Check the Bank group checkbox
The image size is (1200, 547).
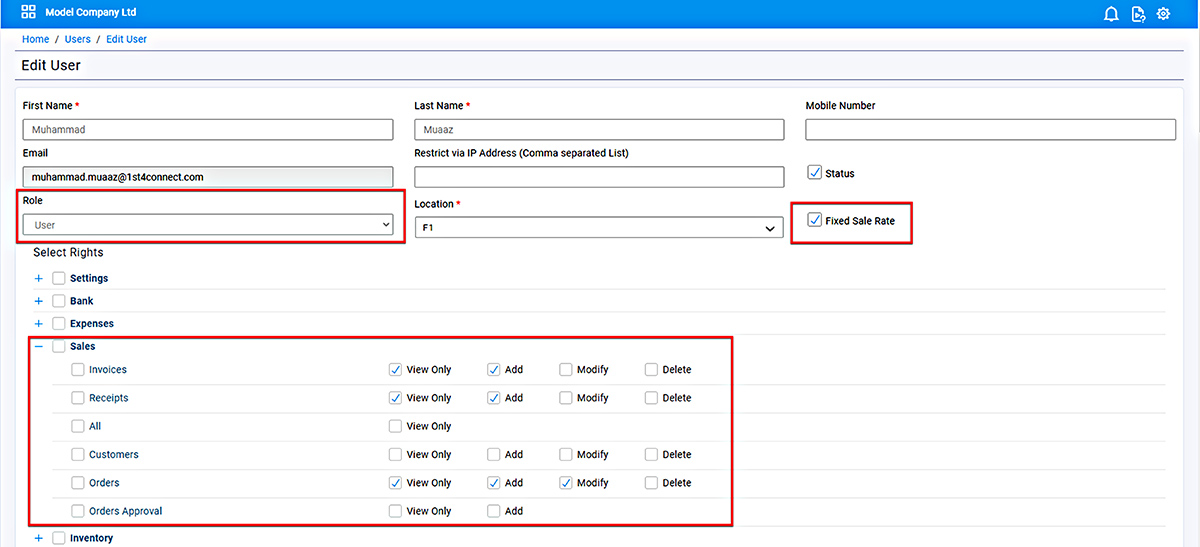coord(59,301)
